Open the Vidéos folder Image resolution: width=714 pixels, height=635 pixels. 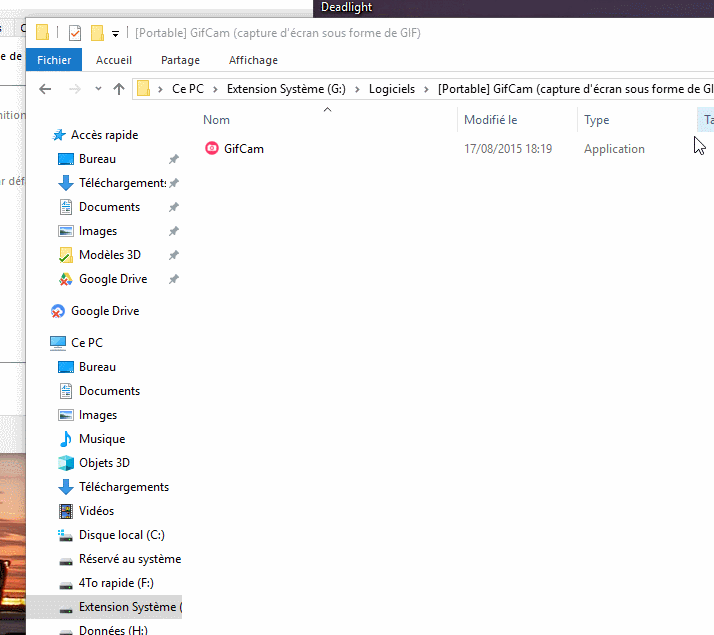96,511
